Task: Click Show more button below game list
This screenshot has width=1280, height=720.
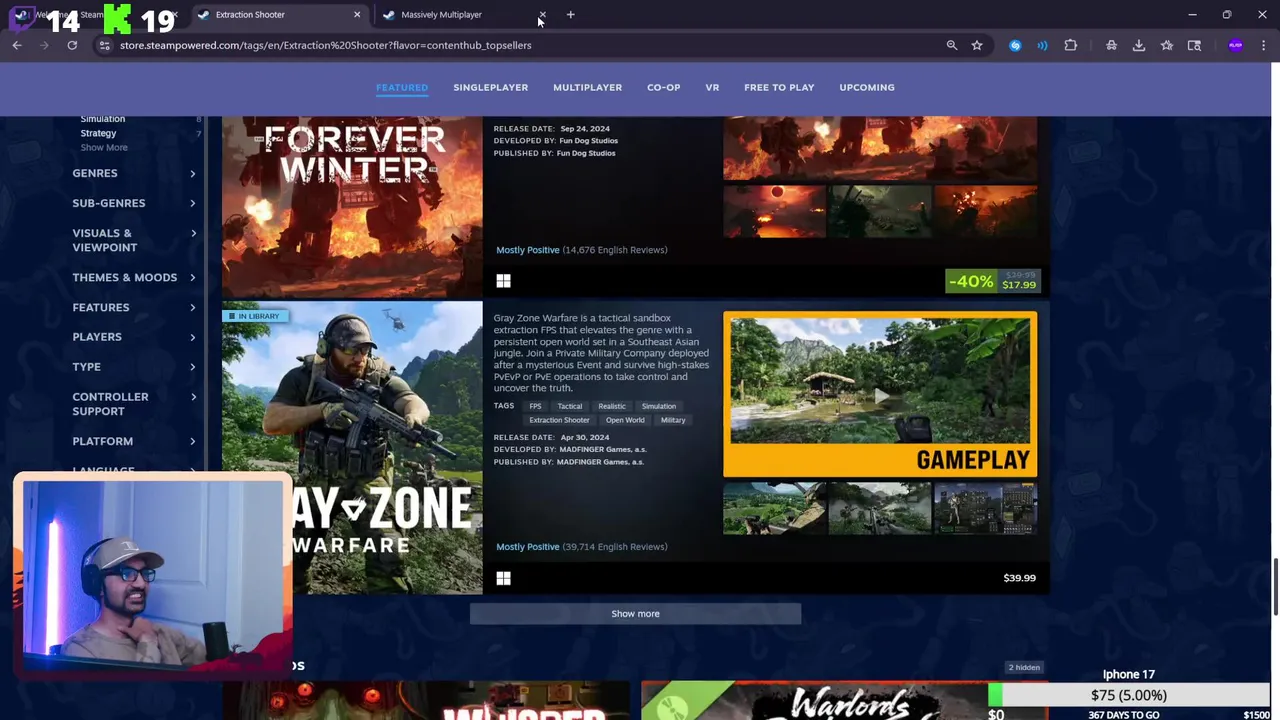Action: (x=635, y=613)
